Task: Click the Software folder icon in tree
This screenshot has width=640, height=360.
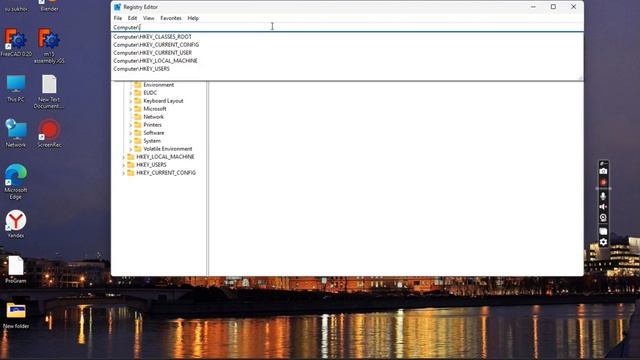Action: [x=138, y=133]
